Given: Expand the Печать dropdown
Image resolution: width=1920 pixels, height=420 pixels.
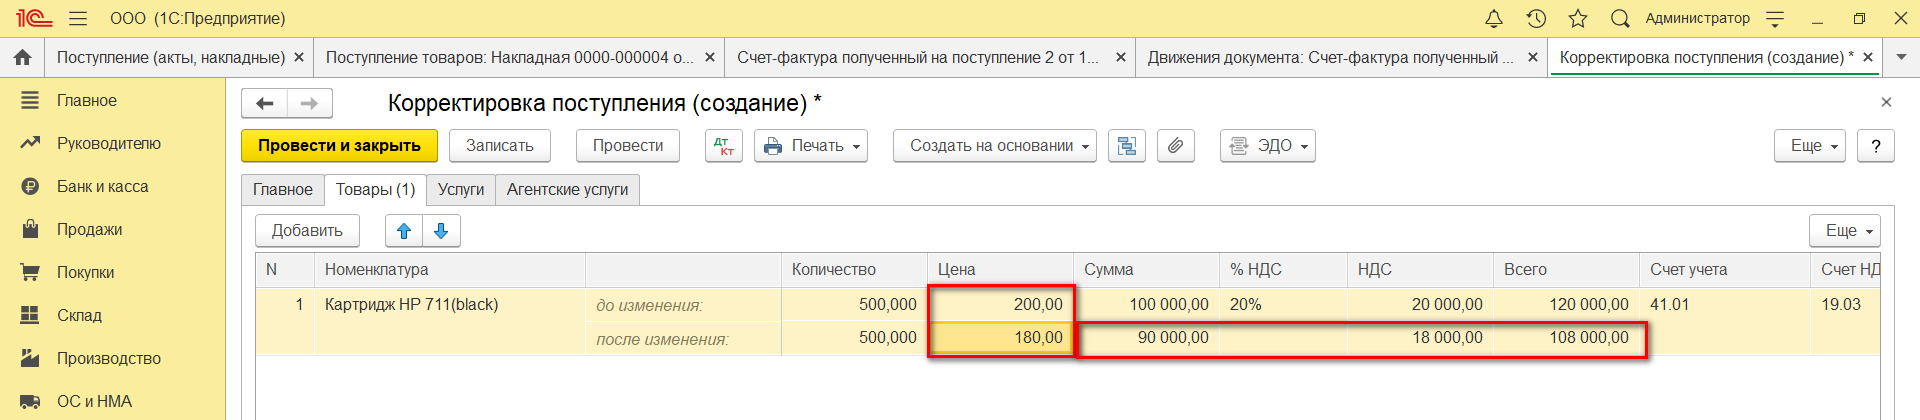Looking at the screenshot, I should point(811,146).
